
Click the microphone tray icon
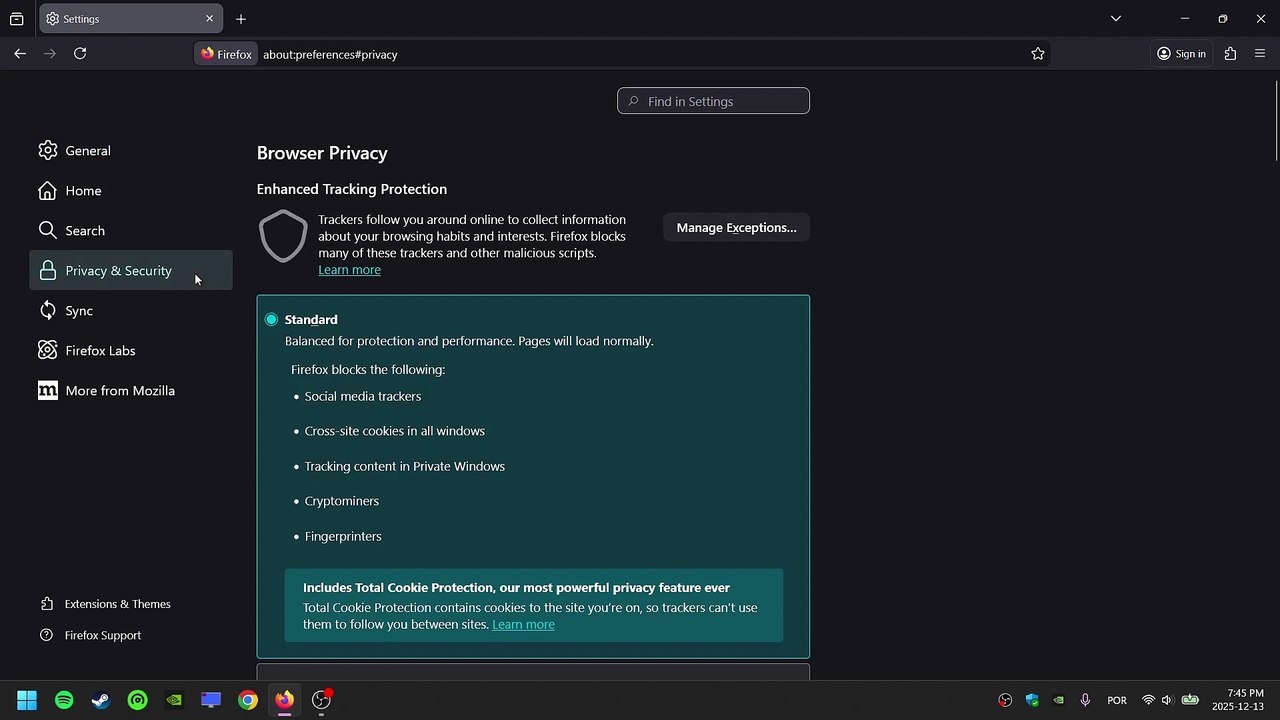pyautogui.click(x=1085, y=700)
